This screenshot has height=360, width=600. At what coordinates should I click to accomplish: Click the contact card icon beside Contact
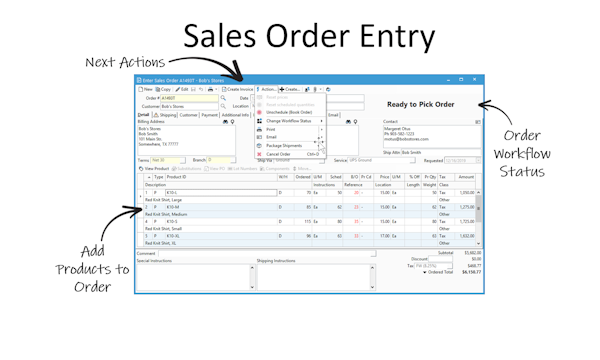pyautogui.click(x=478, y=122)
